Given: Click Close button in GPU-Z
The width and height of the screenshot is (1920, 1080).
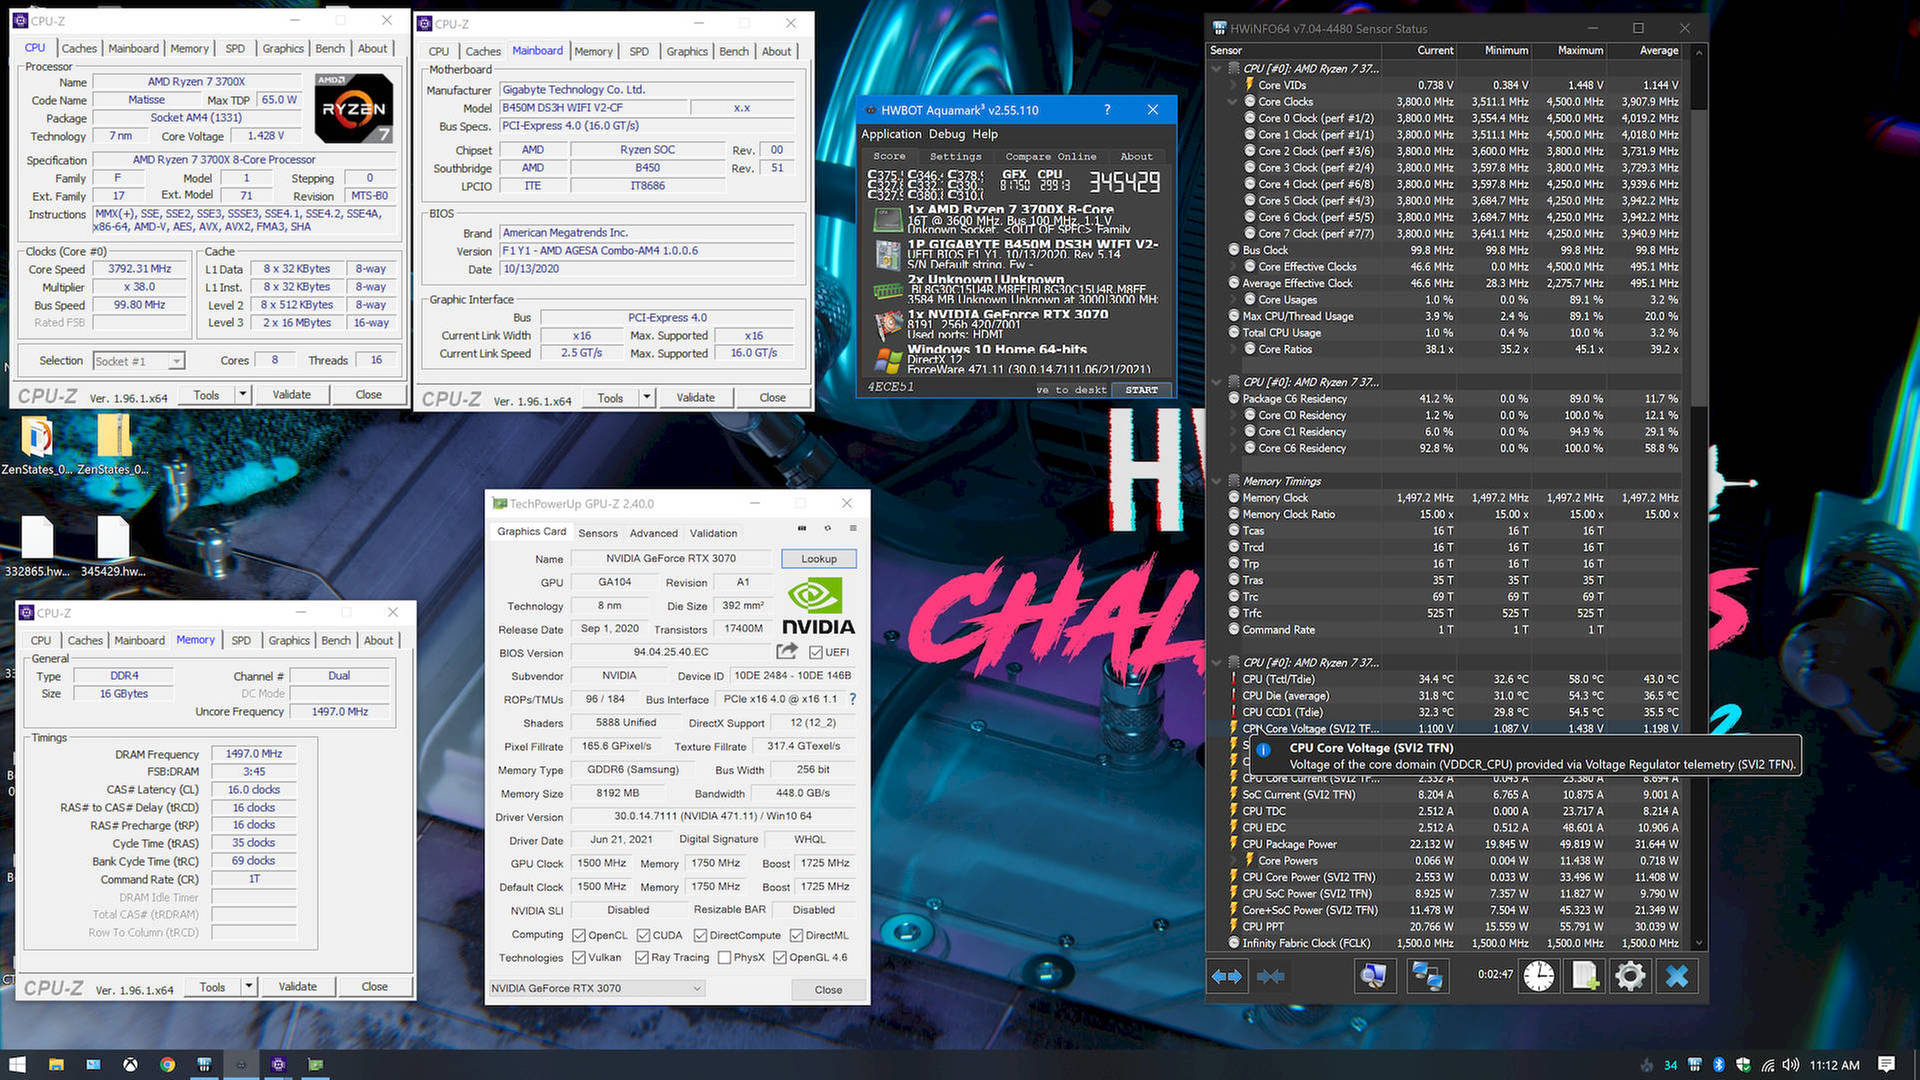Looking at the screenshot, I should click(x=828, y=989).
